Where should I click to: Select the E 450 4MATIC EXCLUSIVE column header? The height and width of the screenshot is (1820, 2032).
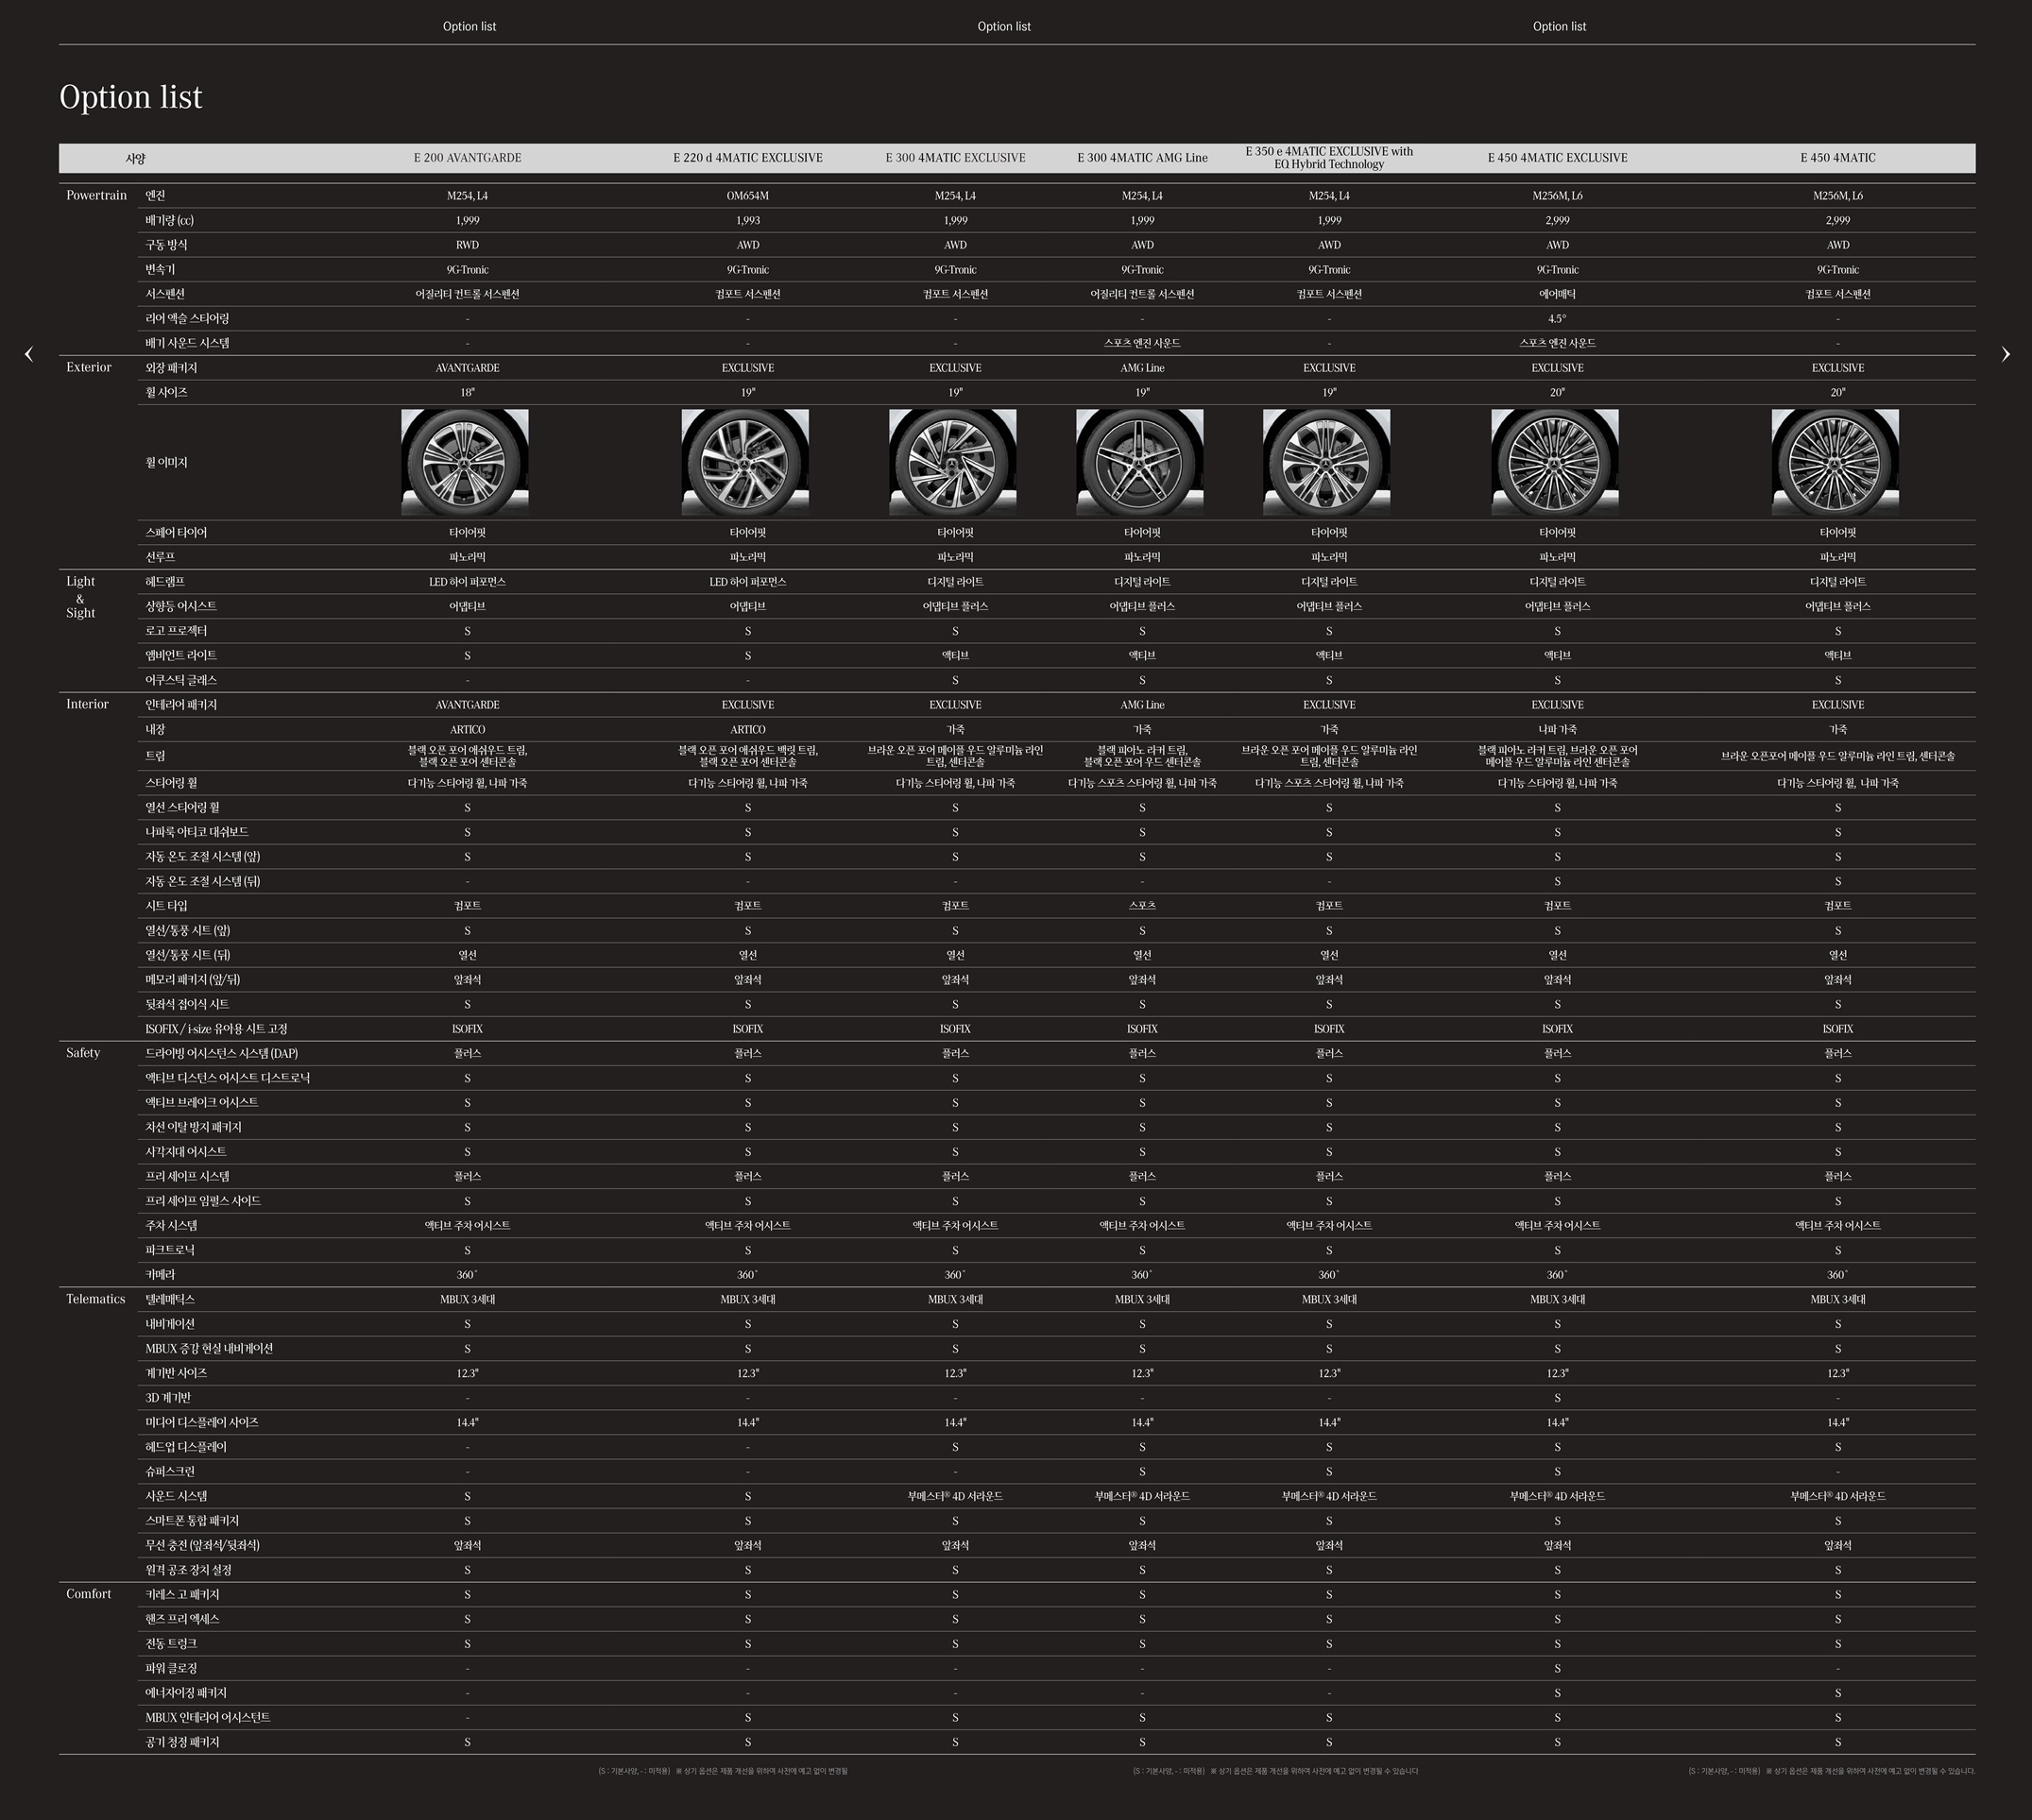[1557, 158]
